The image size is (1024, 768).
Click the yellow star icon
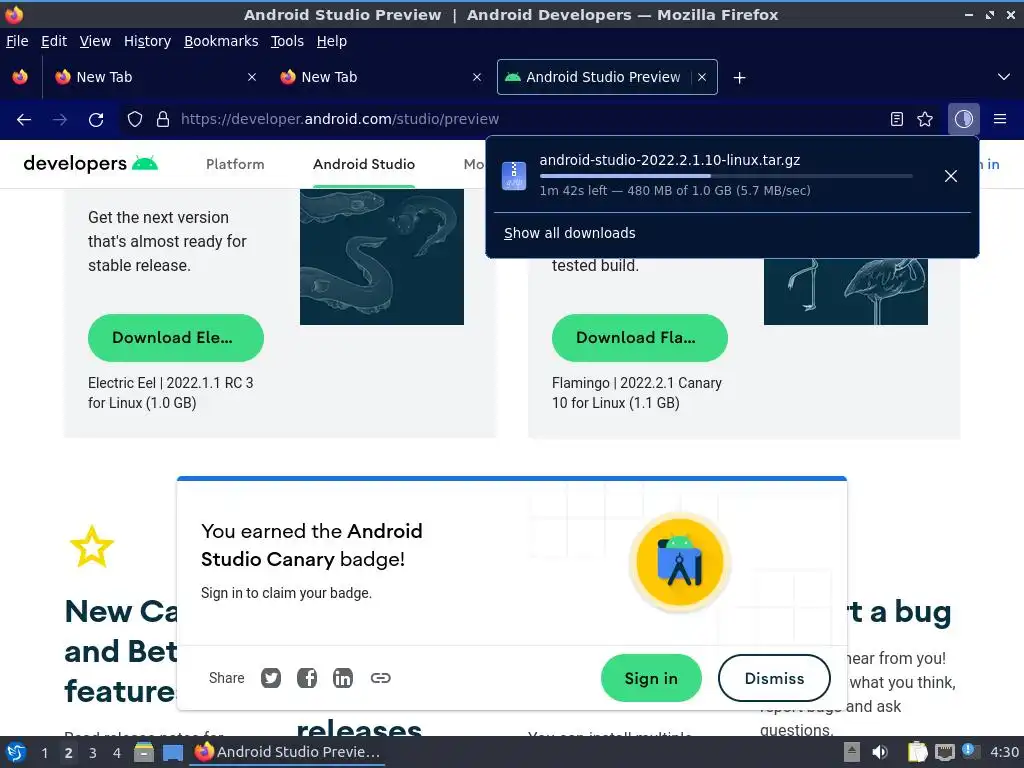pos(92,546)
